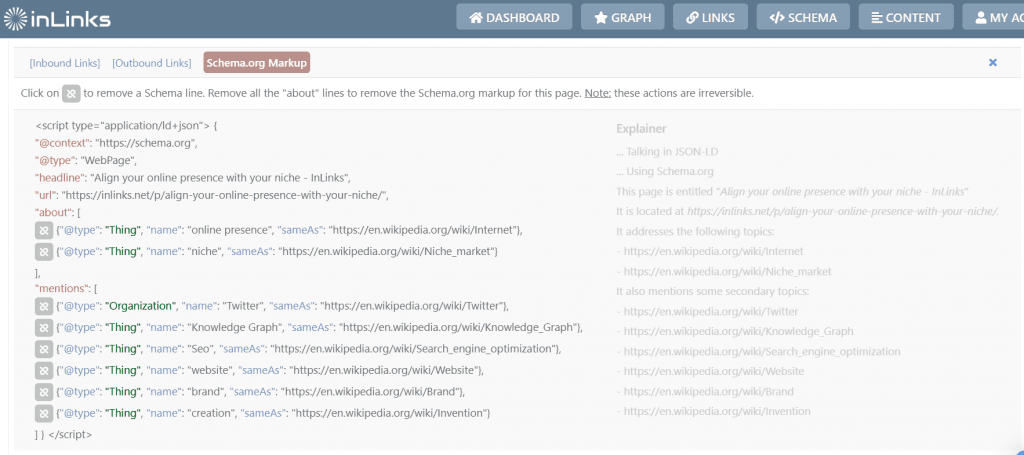Click the Explainer heading
This screenshot has height=455, width=1024.
click(x=641, y=129)
